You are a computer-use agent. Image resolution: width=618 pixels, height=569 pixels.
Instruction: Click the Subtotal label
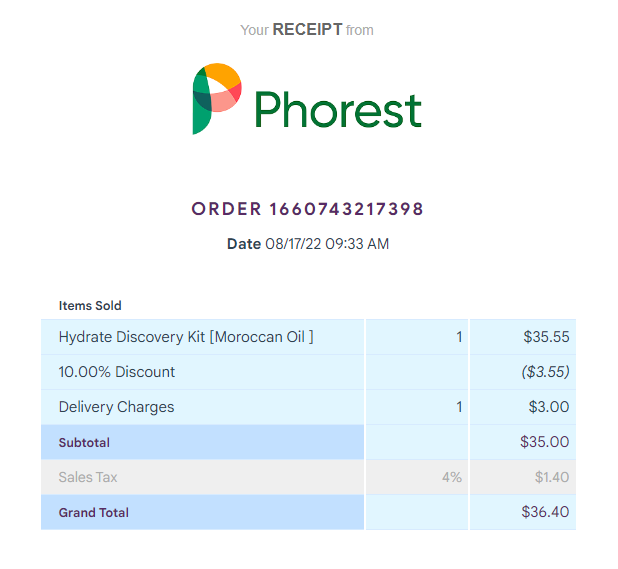(x=84, y=443)
